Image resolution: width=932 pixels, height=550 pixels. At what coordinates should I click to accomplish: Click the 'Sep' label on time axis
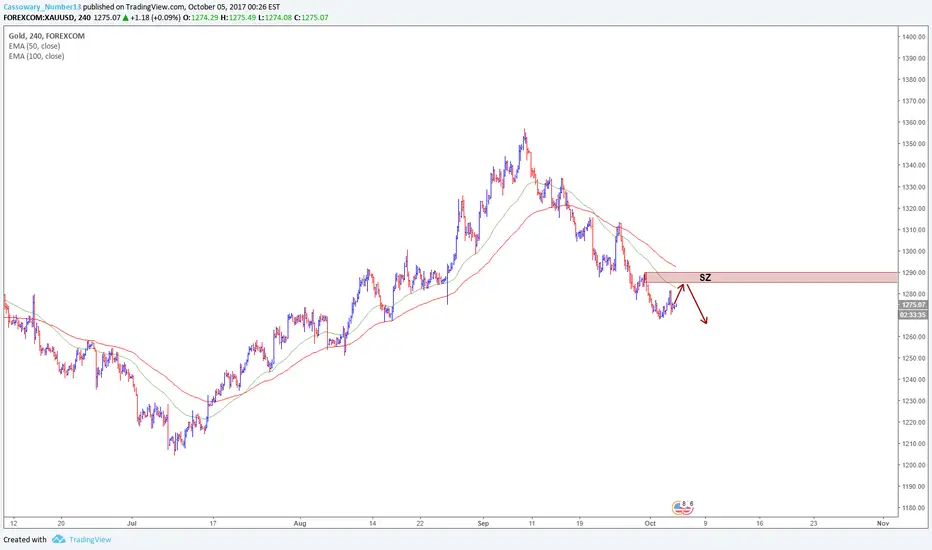[483, 523]
